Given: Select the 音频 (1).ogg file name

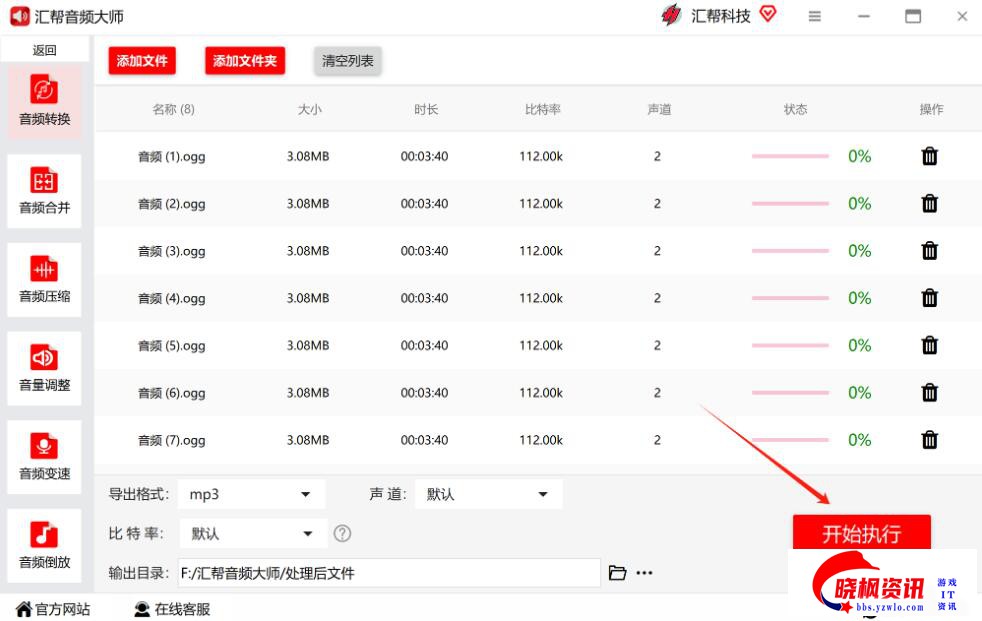Looking at the screenshot, I should 172,157.
